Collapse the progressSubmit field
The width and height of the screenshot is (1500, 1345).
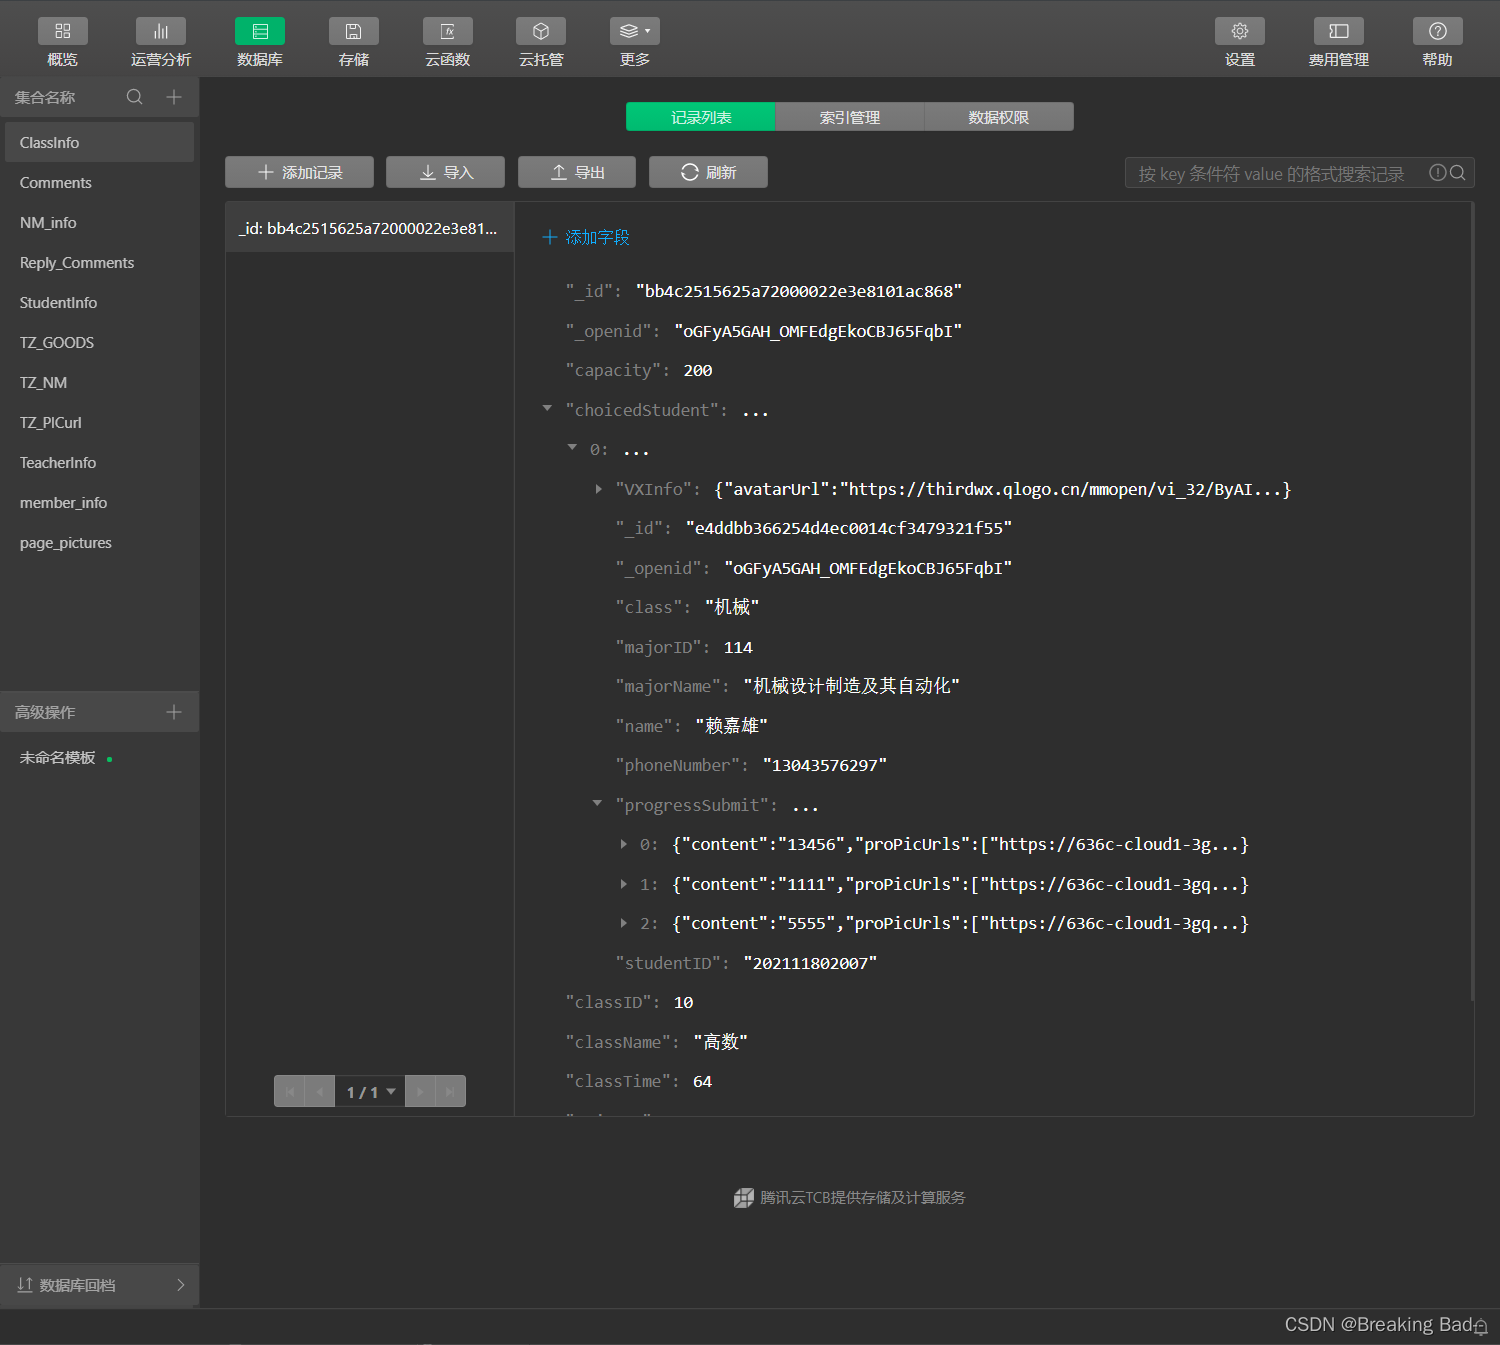[597, 803]
